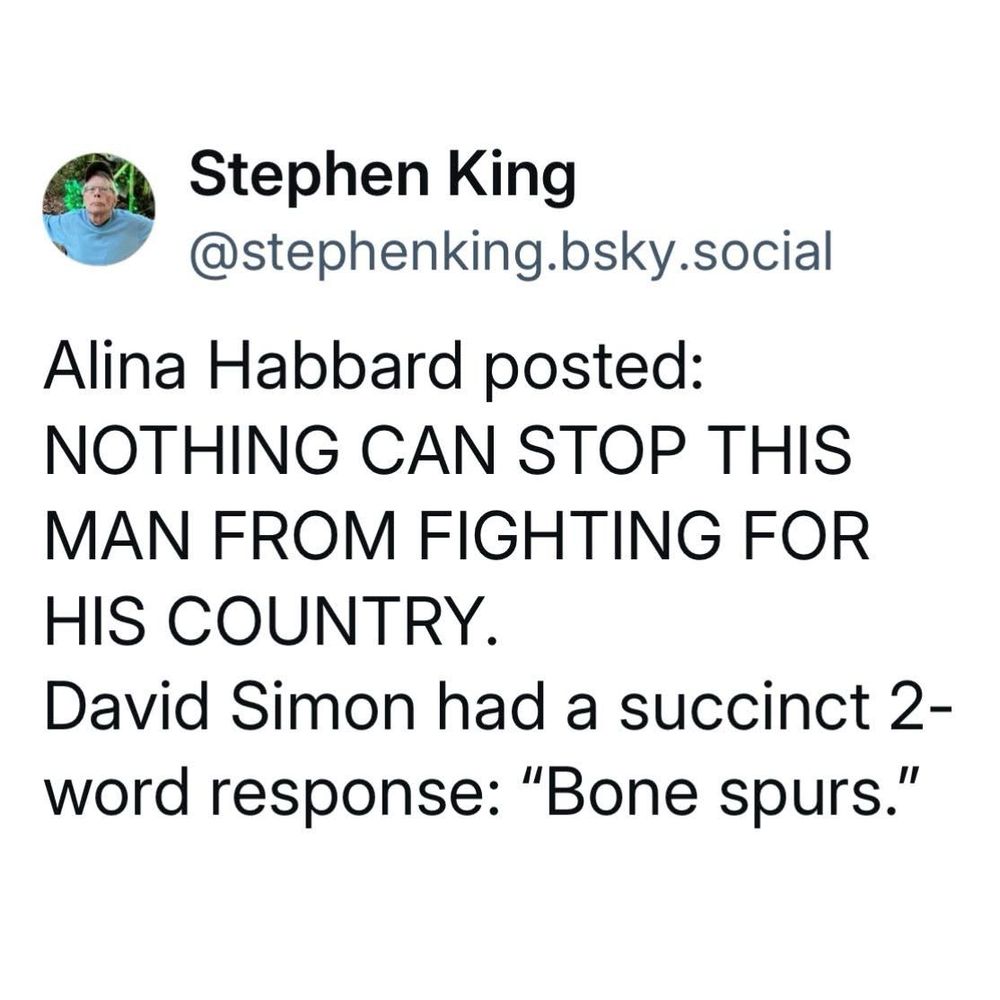This screenshot has height=1000, width=1000.
Task: Click the word FIGHTING in the post
Action: [x=568, y=535]
